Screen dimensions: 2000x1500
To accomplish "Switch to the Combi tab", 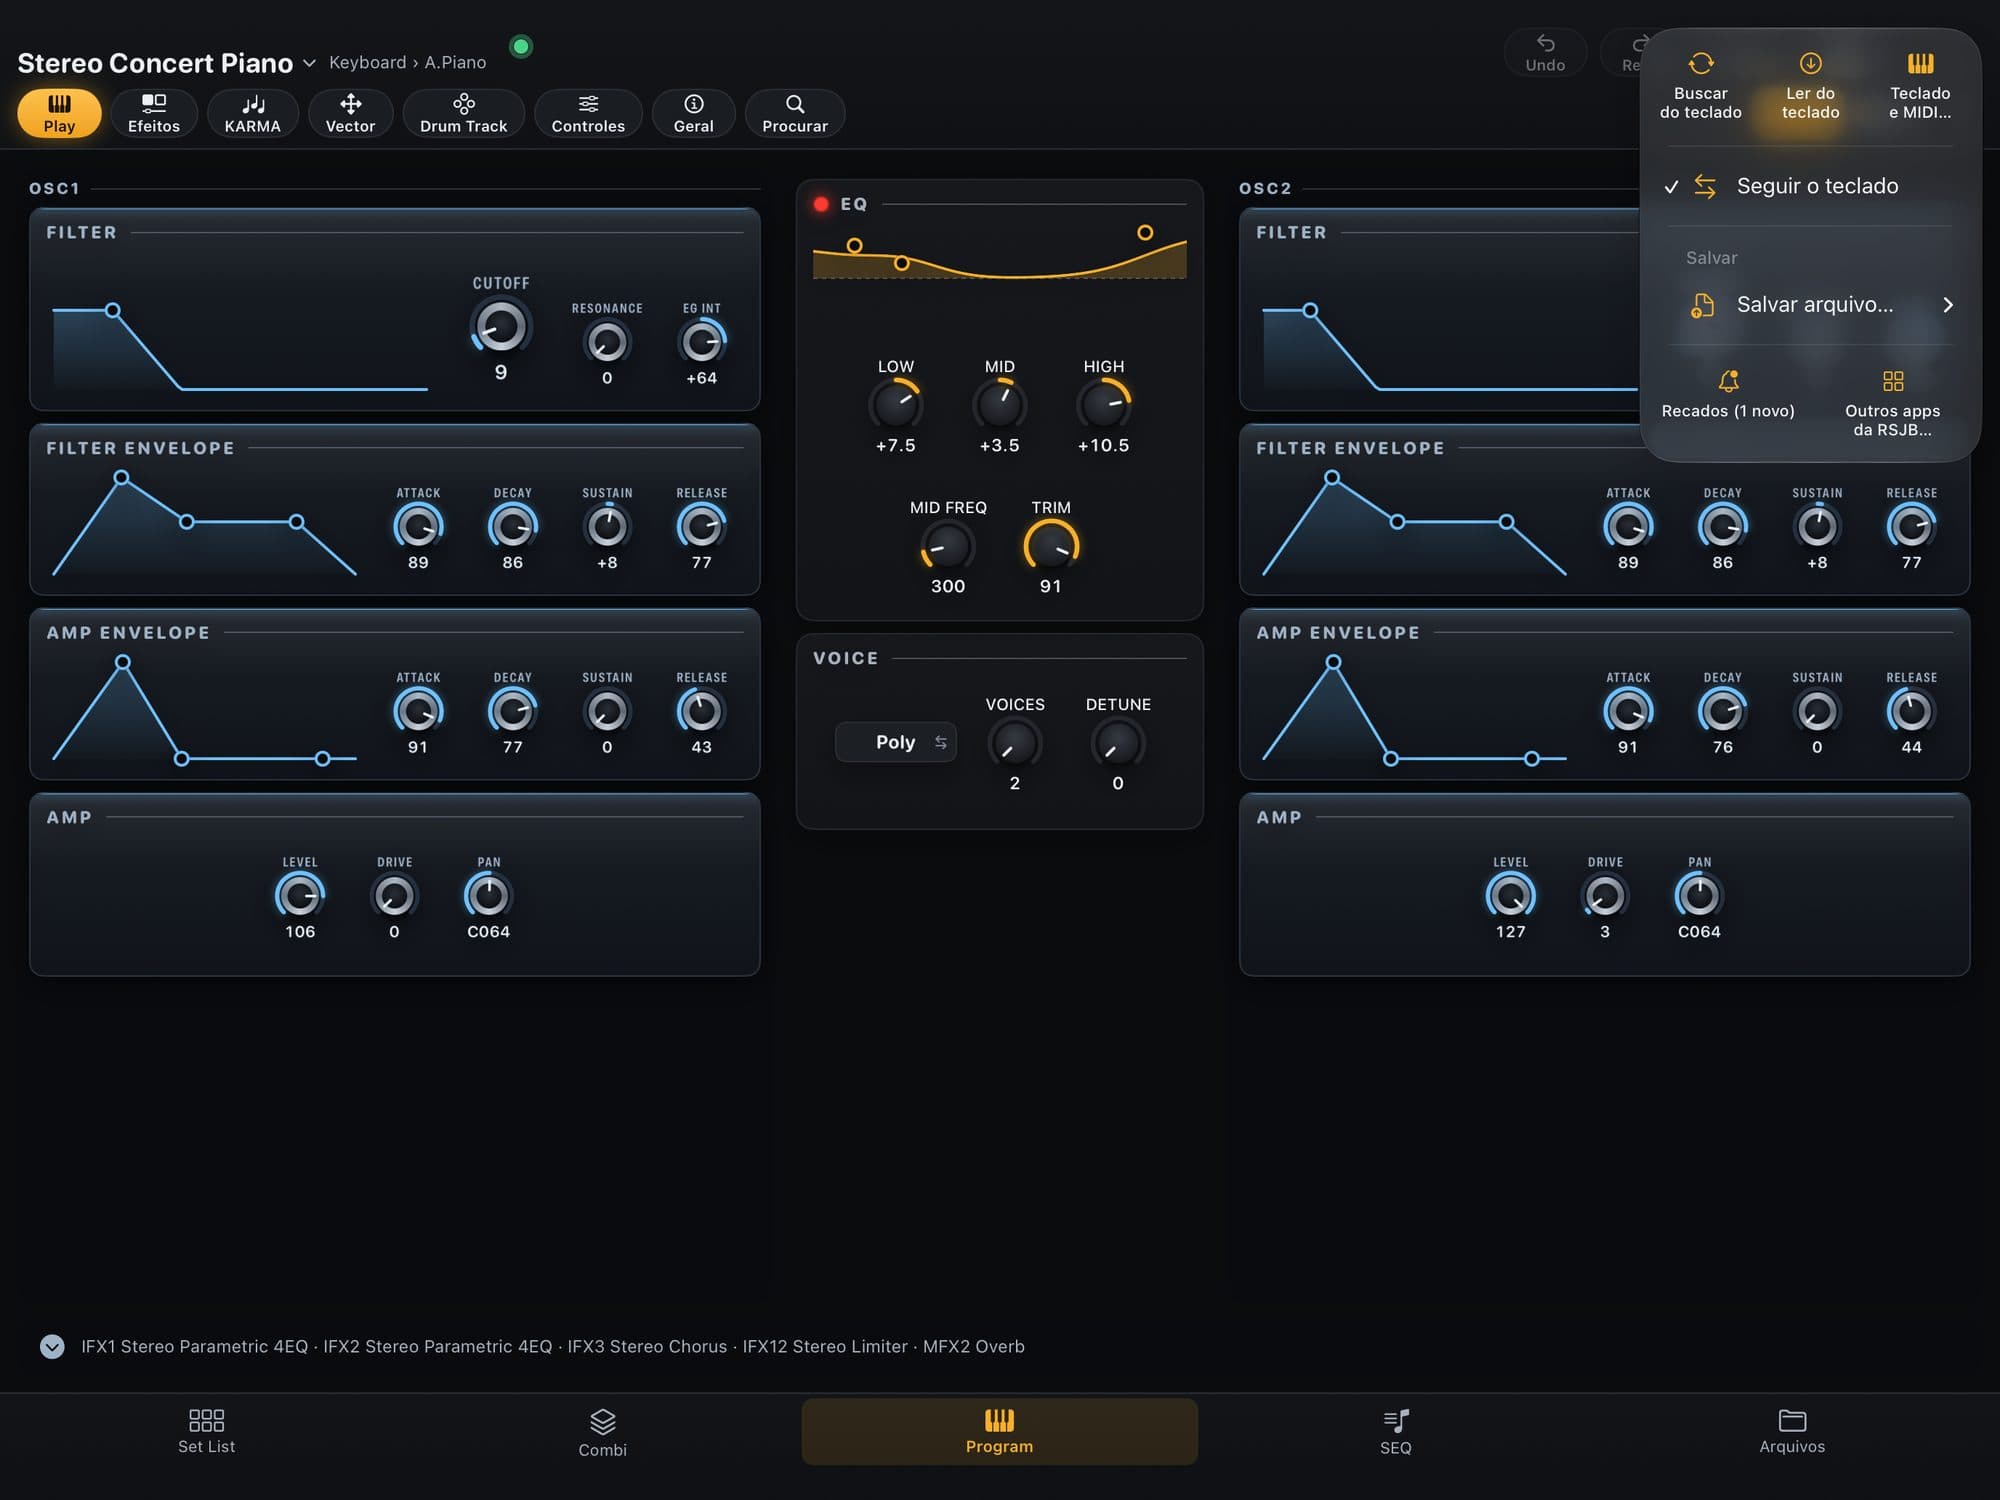I will 602,1433.
